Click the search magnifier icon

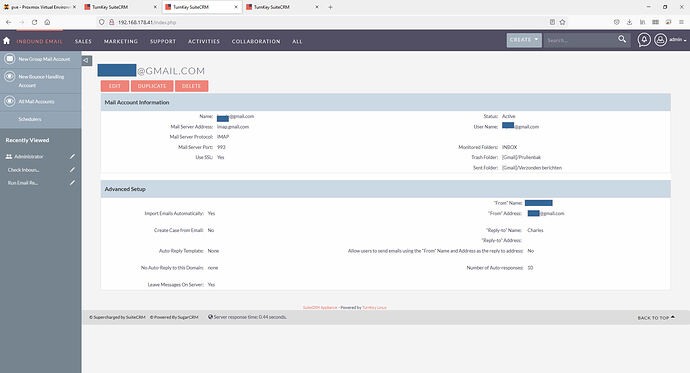click(x=622, y=40)
